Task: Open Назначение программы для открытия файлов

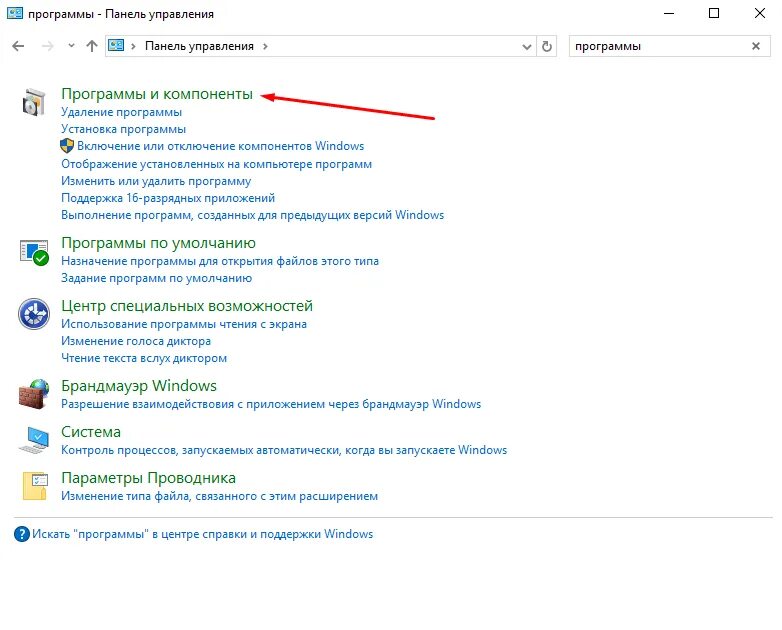Action: coord(220,261)
